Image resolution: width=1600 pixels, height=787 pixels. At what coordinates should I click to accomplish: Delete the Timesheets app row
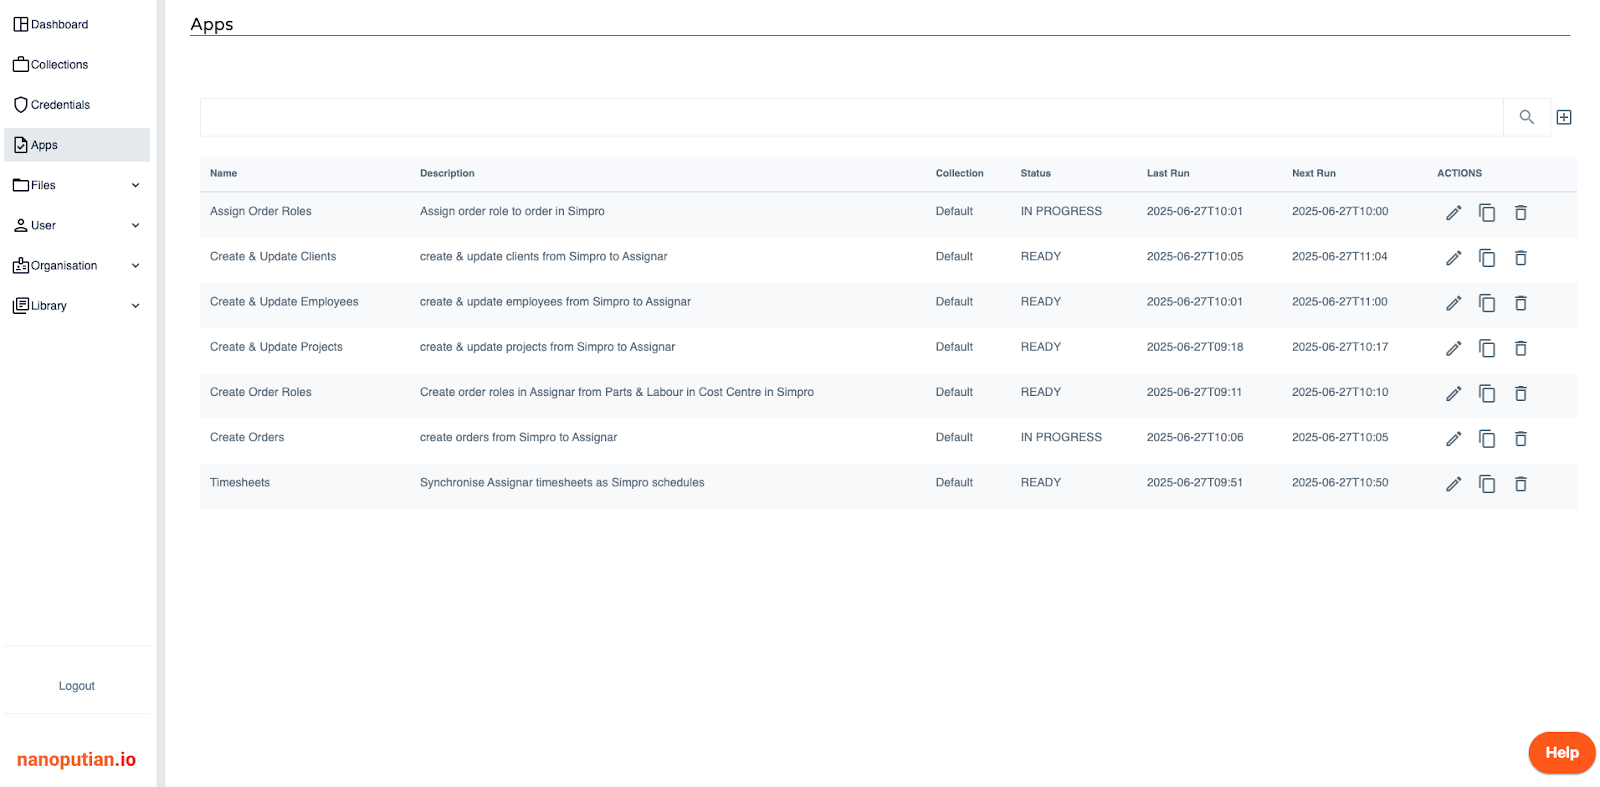(x=1520, y=484)
